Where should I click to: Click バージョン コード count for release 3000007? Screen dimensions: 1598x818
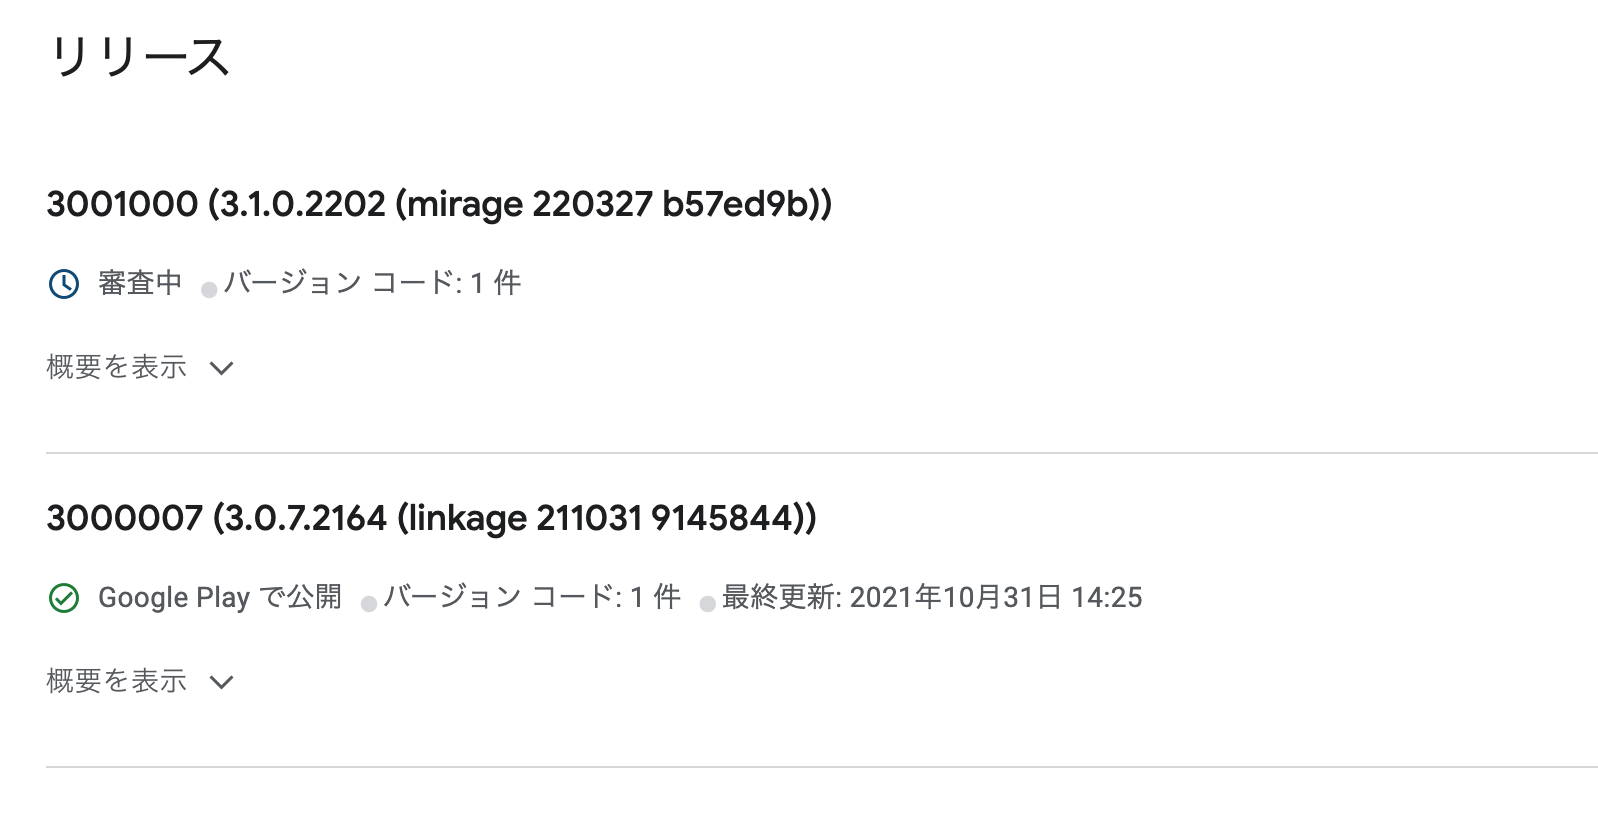[532, 598]
